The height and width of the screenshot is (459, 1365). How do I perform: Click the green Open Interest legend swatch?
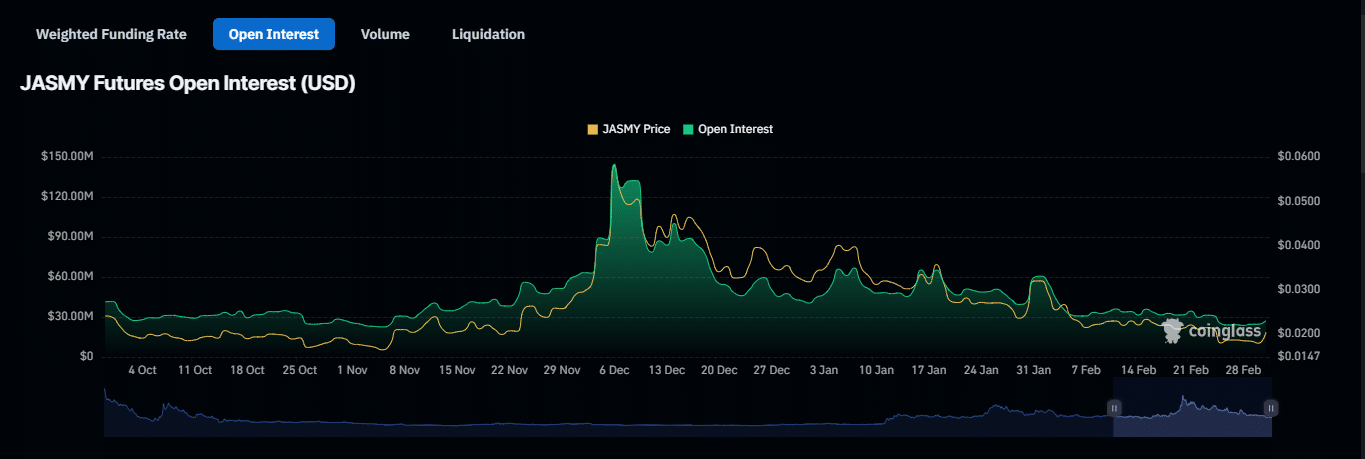point(688,129)
